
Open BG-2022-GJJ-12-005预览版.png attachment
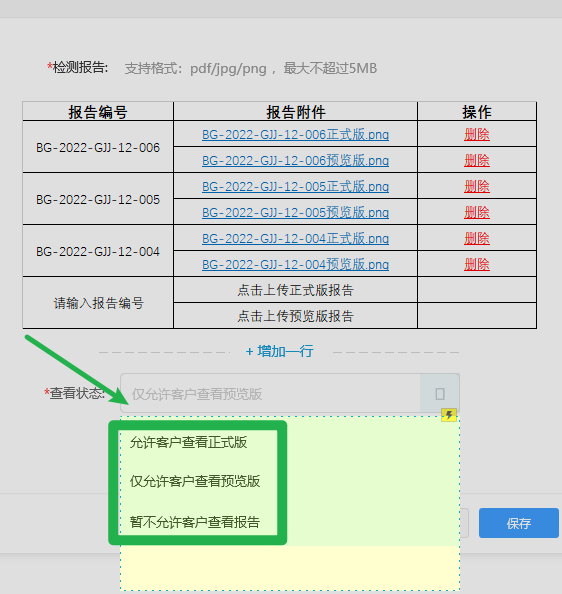[295, 212]
